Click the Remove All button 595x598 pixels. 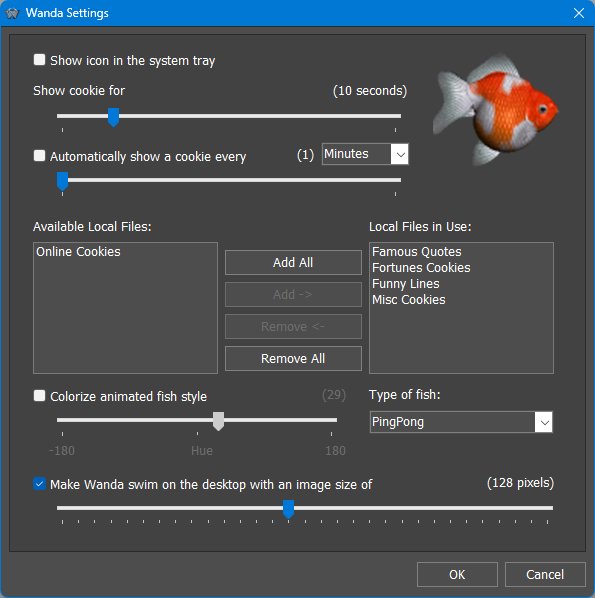pyautogui.click(x=293, y=358)
